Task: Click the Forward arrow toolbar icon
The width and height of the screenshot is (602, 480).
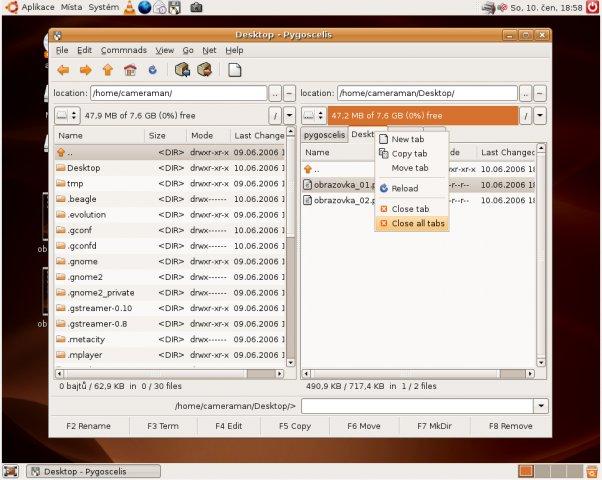Action: coord(85,70)
